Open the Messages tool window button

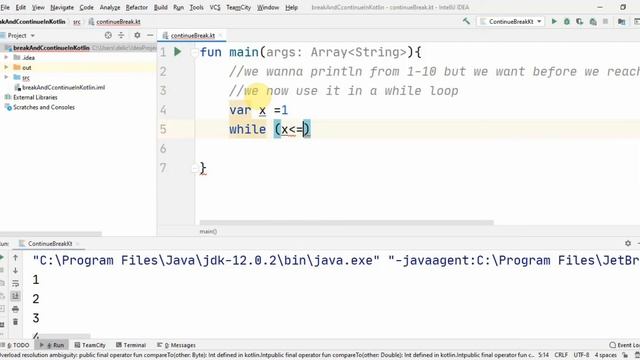point(176,345)
